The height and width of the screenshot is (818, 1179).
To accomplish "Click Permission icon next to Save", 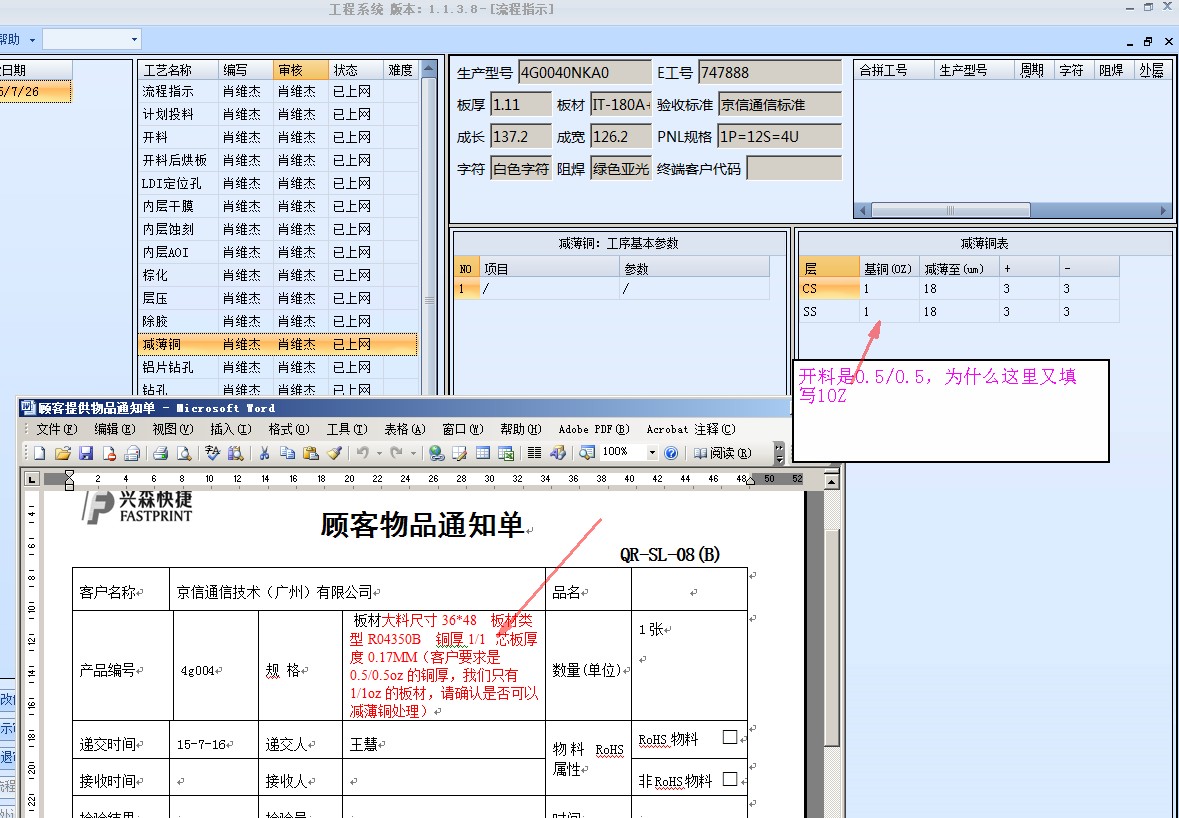I will [x=109, y=453].
